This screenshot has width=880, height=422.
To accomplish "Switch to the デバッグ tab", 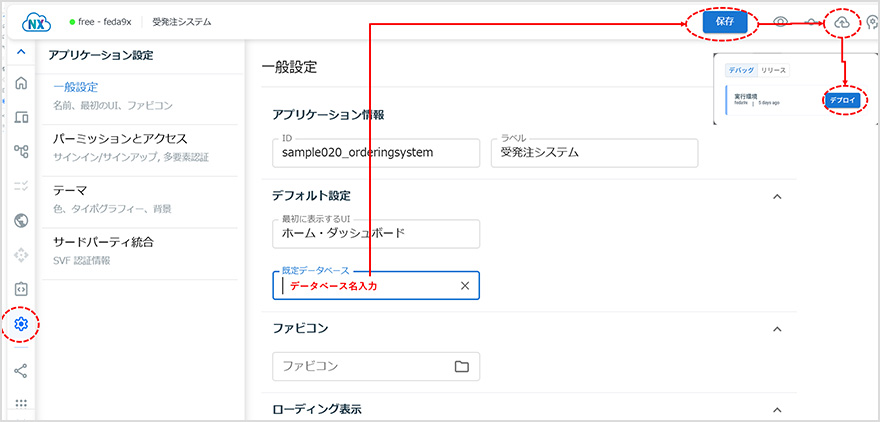I will [x=741, y=70].
